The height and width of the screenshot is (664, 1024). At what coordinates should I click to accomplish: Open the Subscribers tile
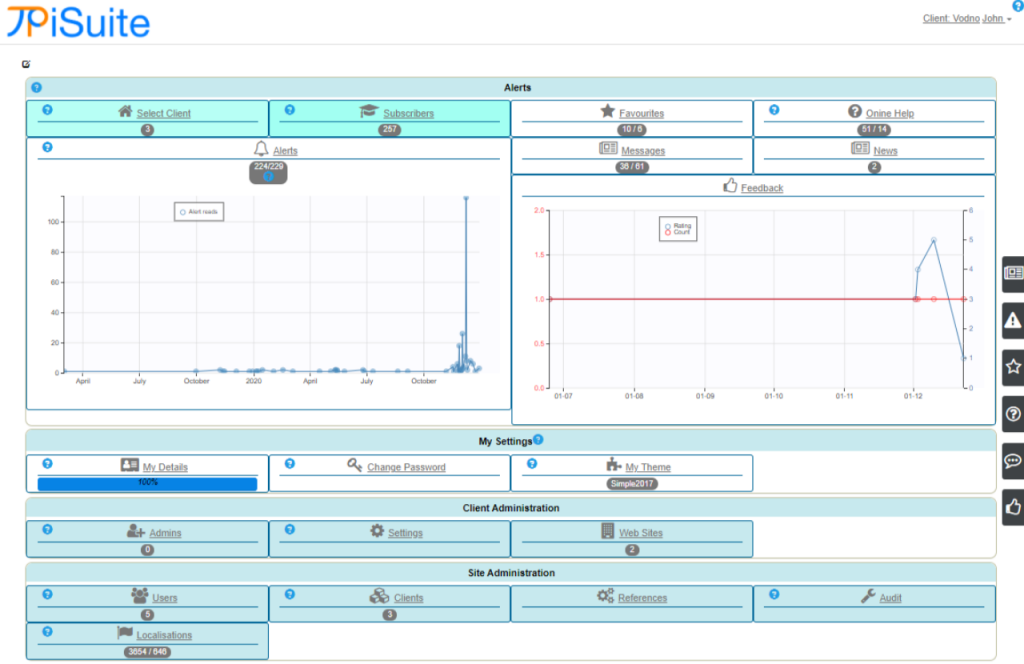pyautogui.click(x=408, y=113)
